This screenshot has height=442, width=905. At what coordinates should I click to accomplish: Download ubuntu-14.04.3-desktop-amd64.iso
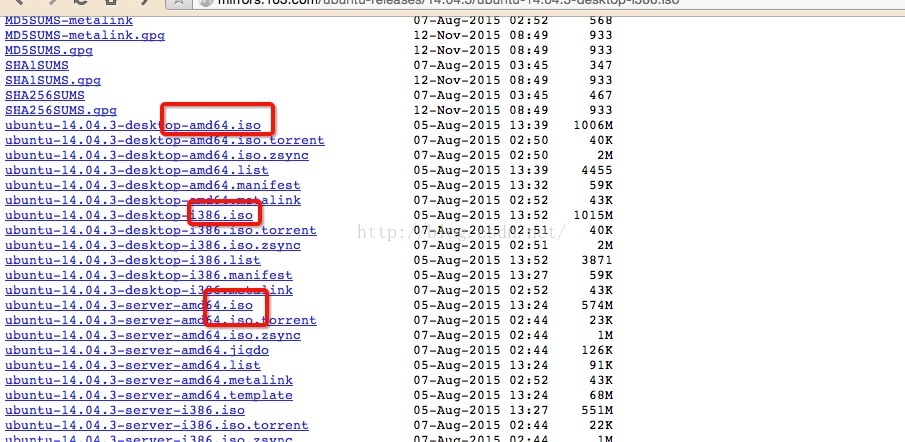click(133, 125)
